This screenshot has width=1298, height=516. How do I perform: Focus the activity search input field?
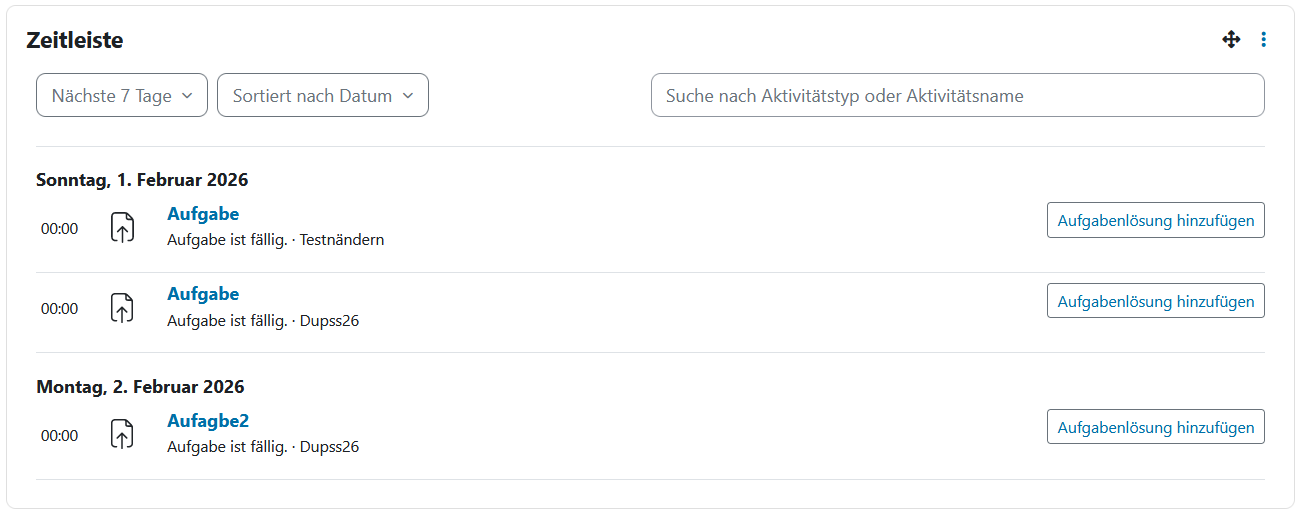pyautogui.click(x=957, y=96)
